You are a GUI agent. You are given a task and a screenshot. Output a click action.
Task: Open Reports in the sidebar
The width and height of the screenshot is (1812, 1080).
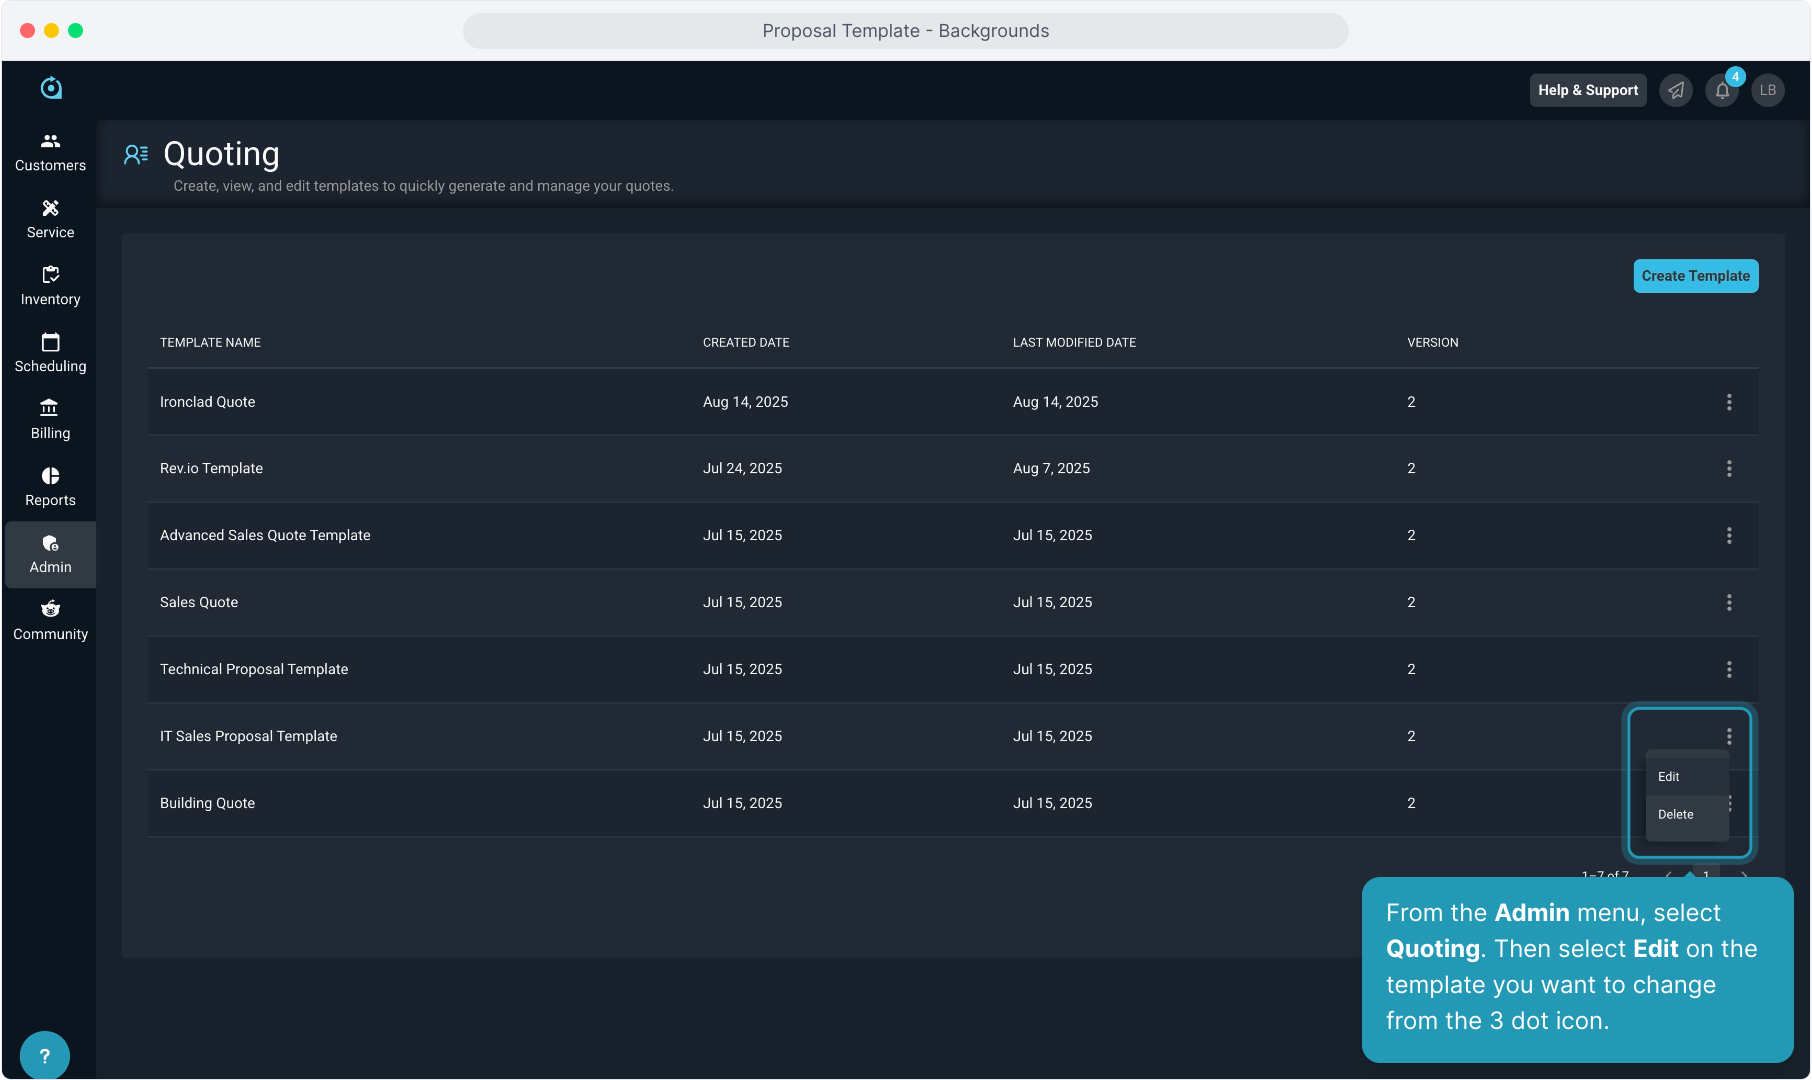pos(50,488)
